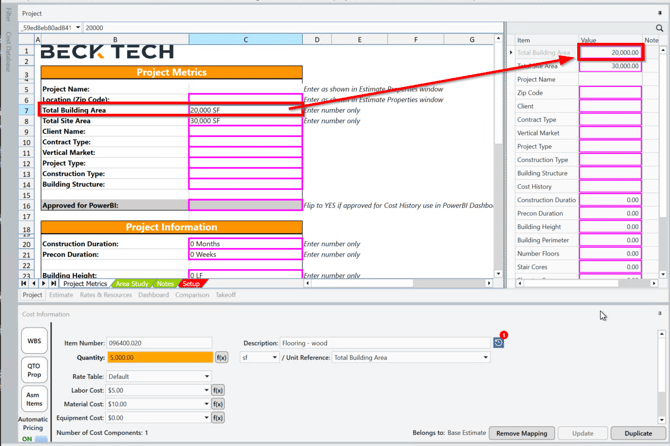This screenshot has height=446, width=670.
Task: Open the sf unit dropdown
Action: click(273, 357)
